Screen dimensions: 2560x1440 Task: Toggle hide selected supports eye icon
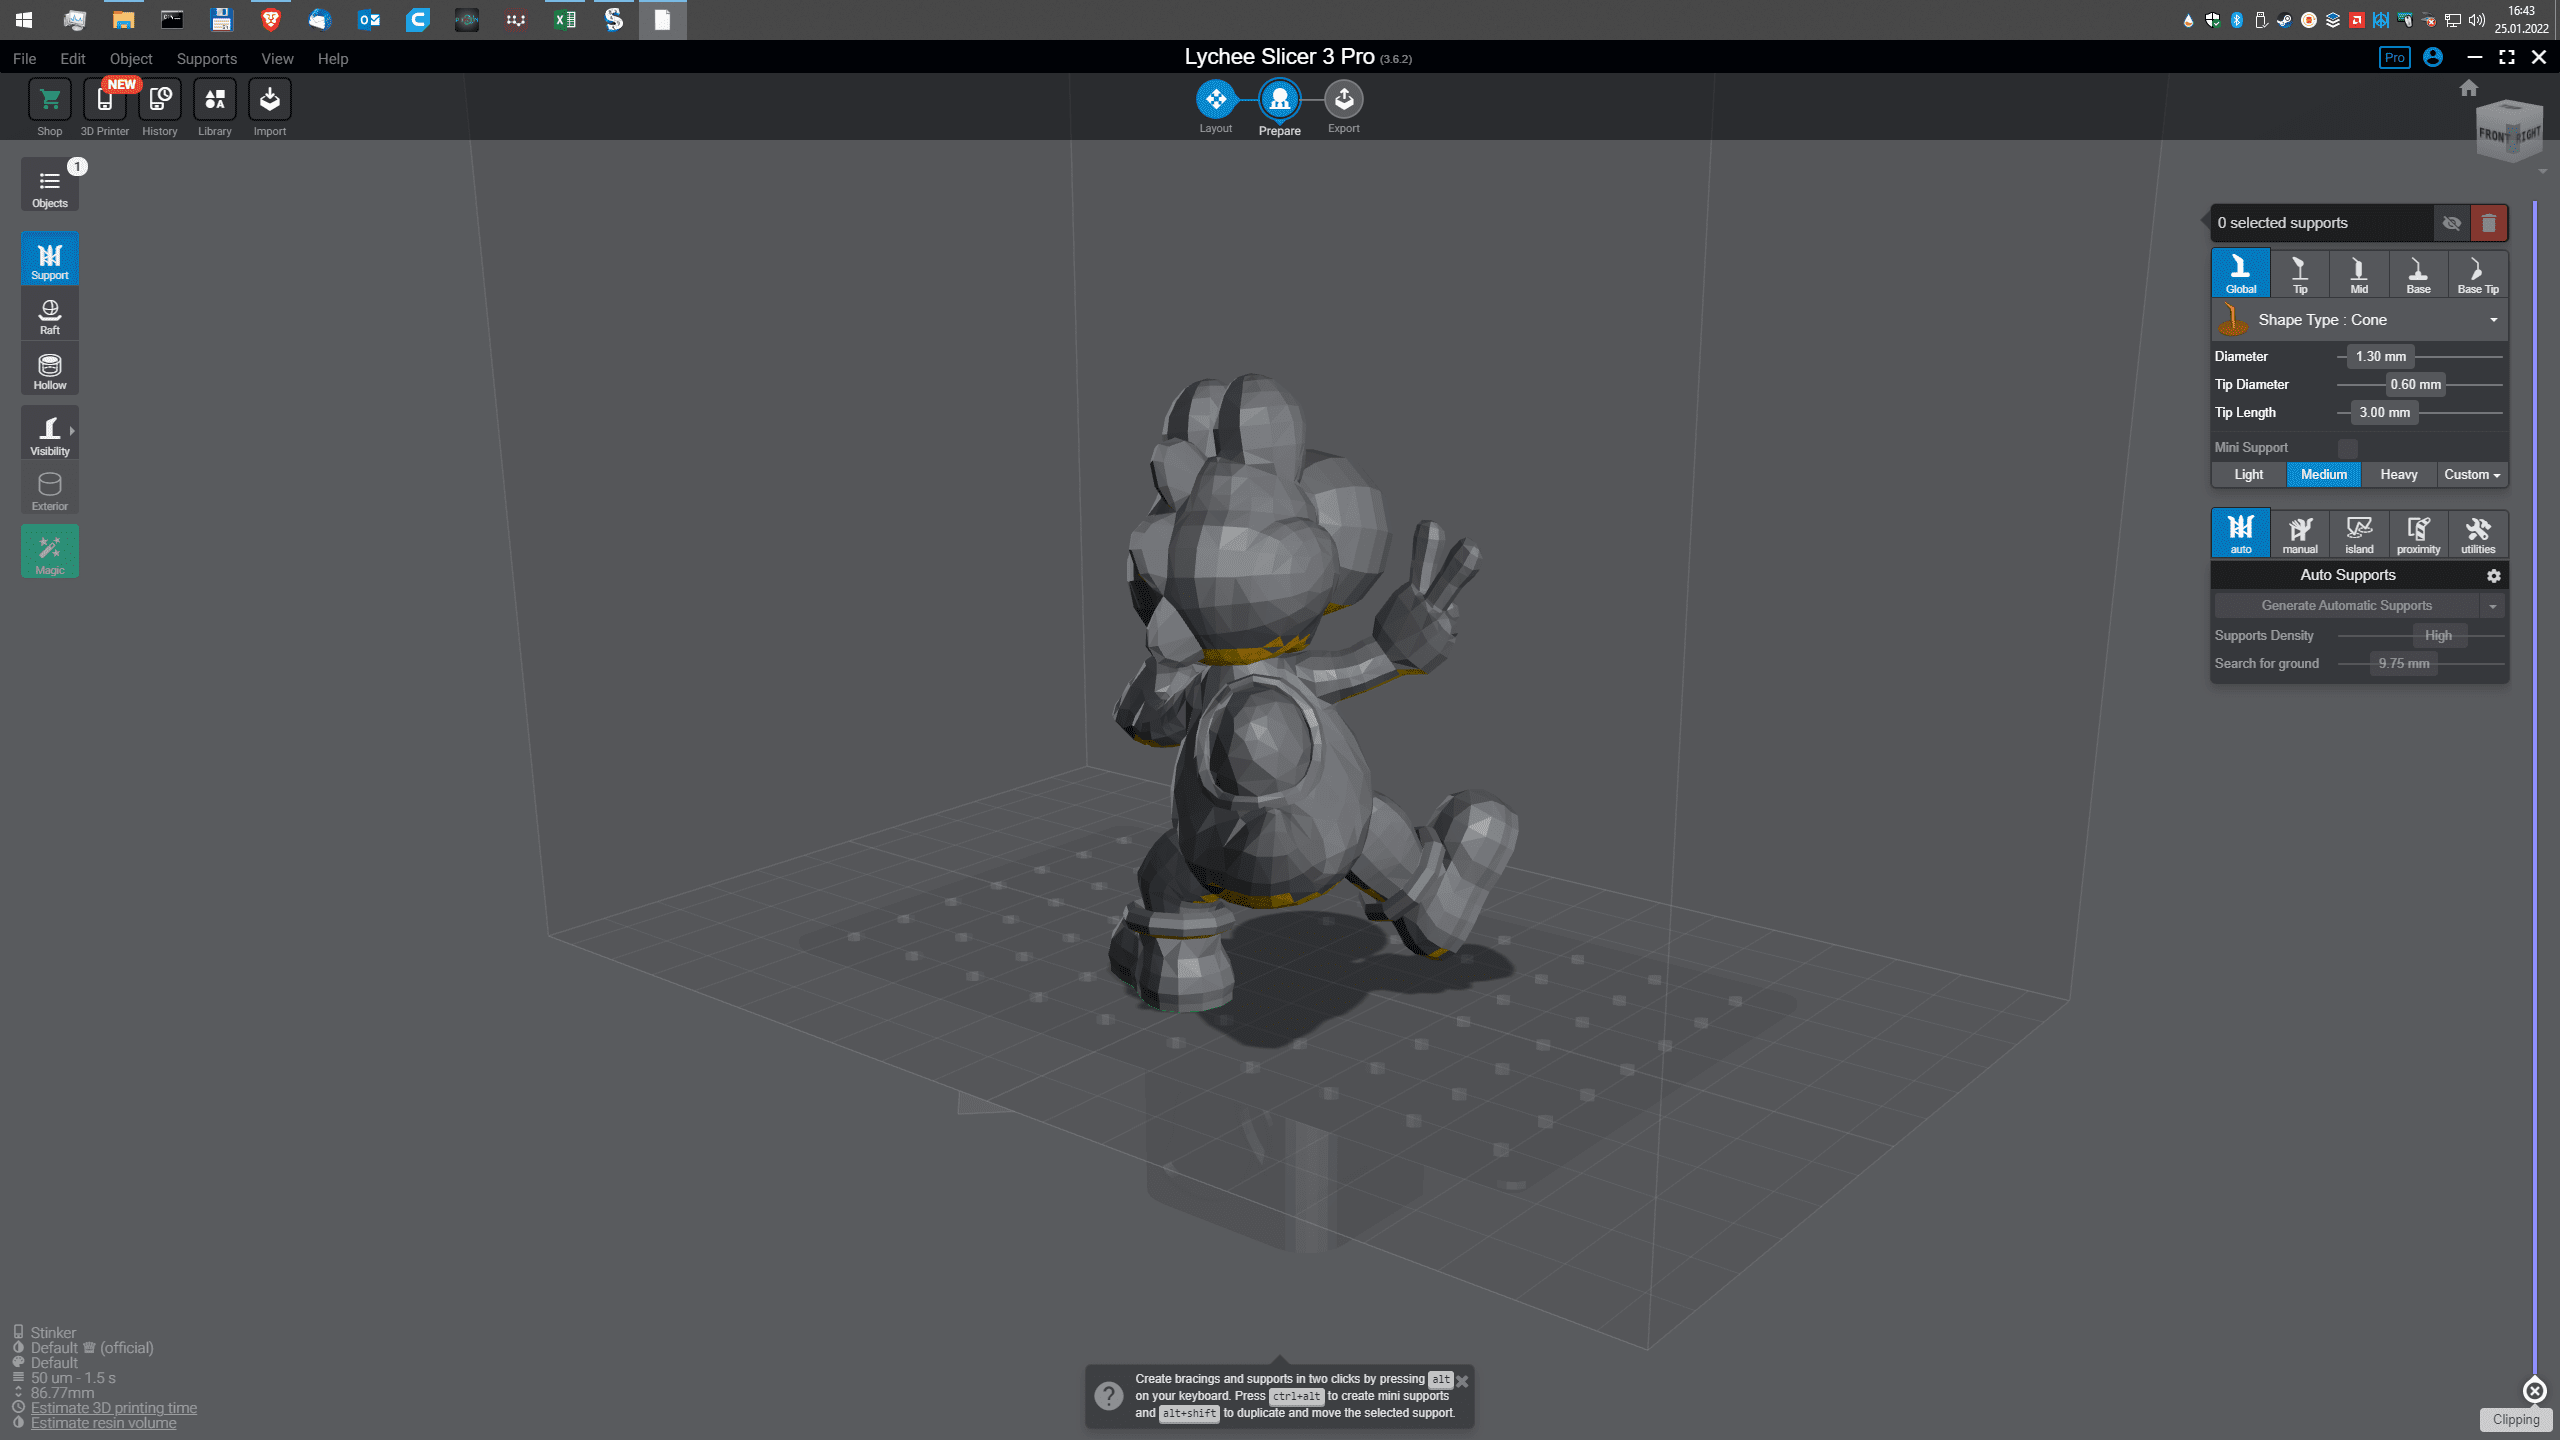[x=2451, y=223]
